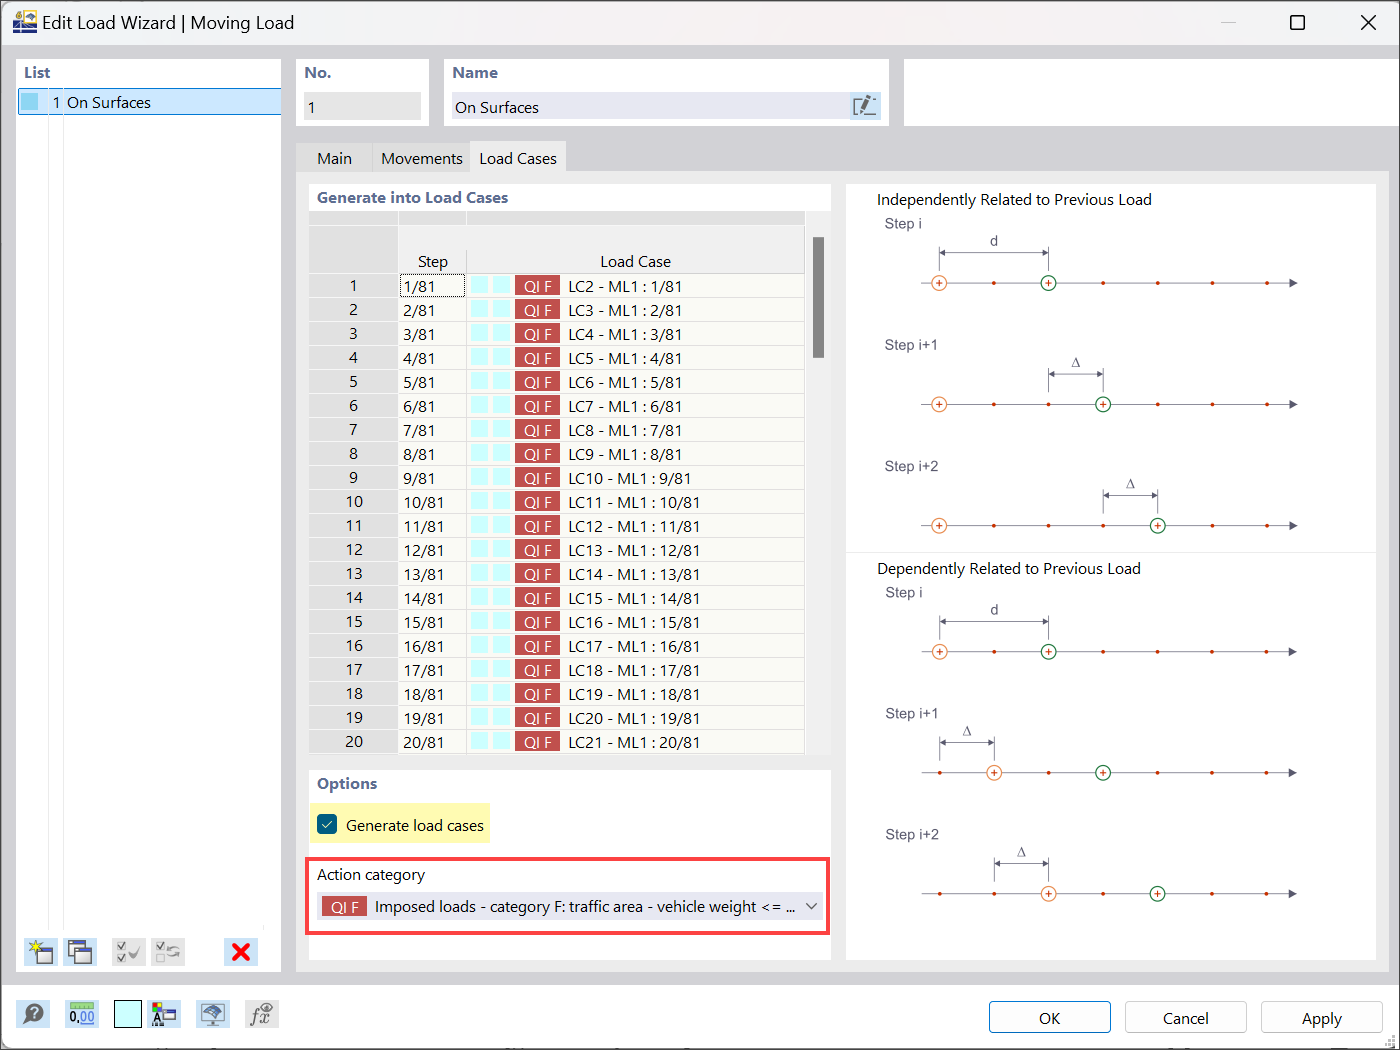Click the cyan color swatch in bottom bar
This screenshot has width=1400, height=1050.
127,1014
